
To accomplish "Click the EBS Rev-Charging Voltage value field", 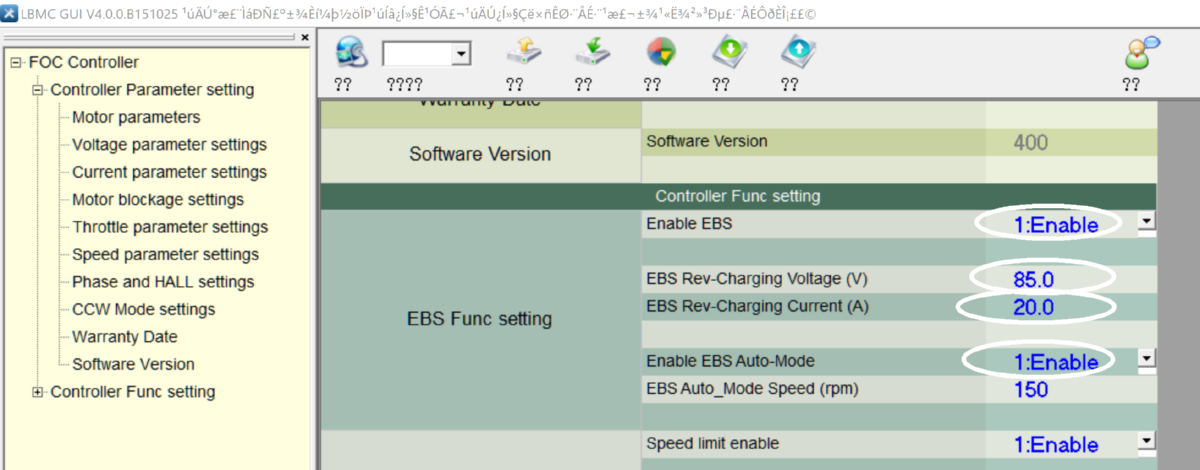I will pos(1033,277).
